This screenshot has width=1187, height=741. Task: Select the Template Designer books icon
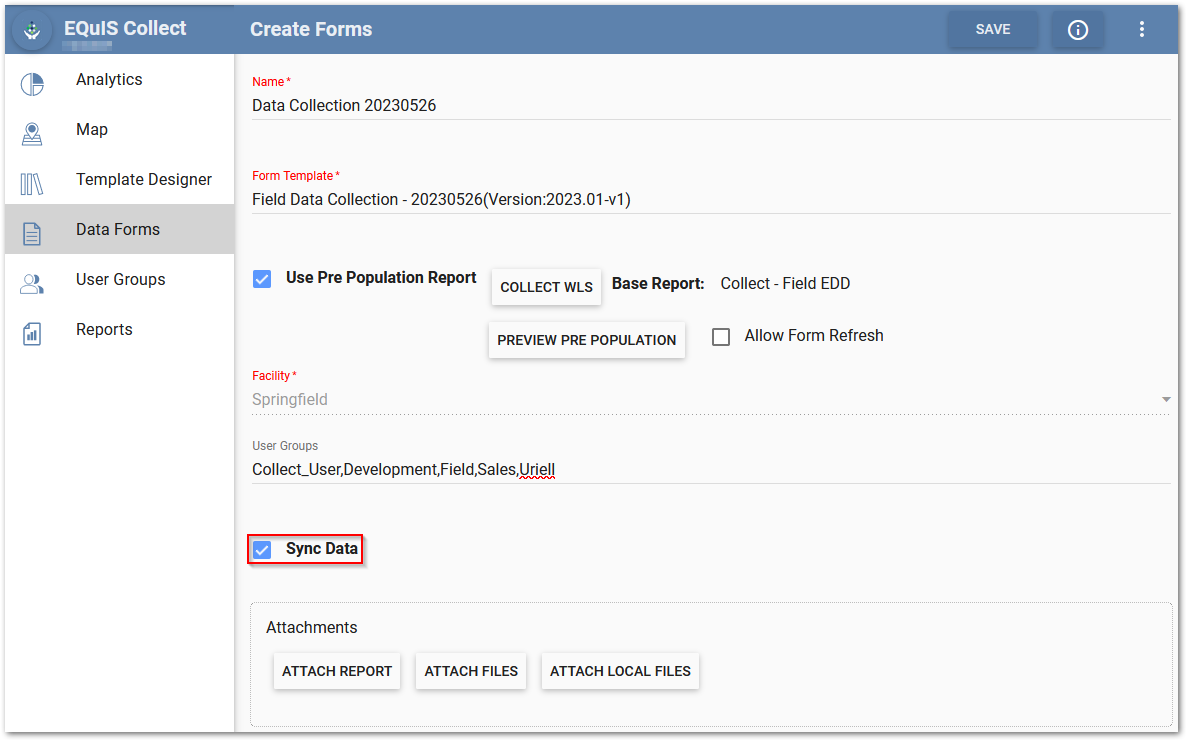[x=32, y=184]
